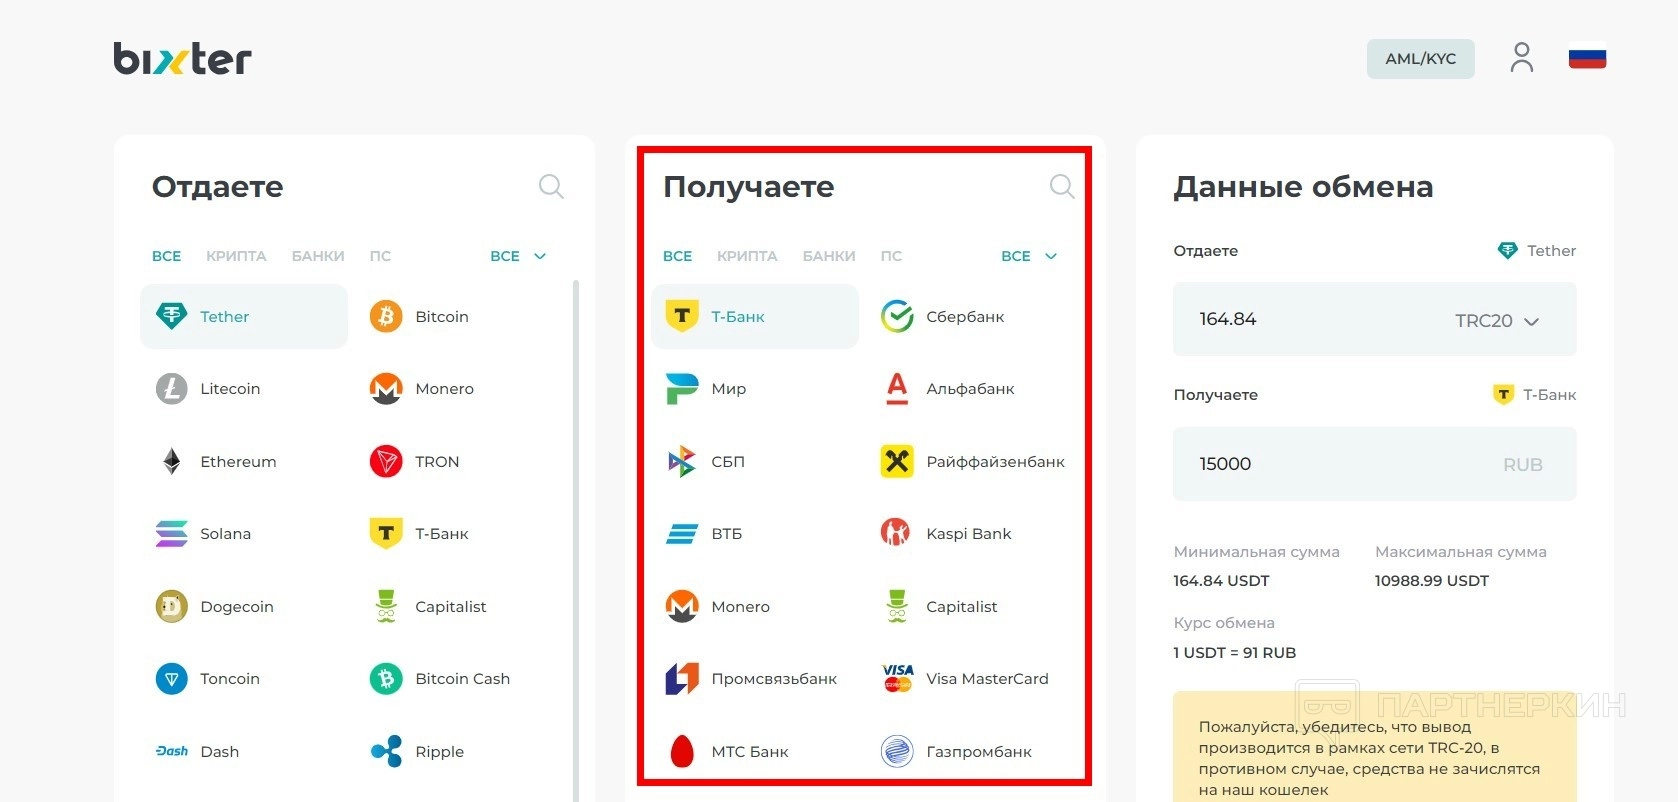Focus the 15000 RUB receive amount field
The width and height of the screenshot is (1678, 802).
[1374, 464]
